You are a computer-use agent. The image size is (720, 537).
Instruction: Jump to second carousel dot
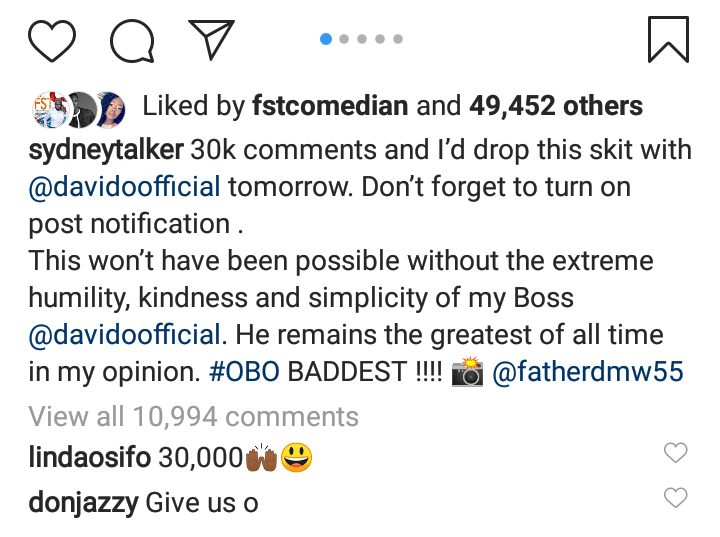click(344, 39)
